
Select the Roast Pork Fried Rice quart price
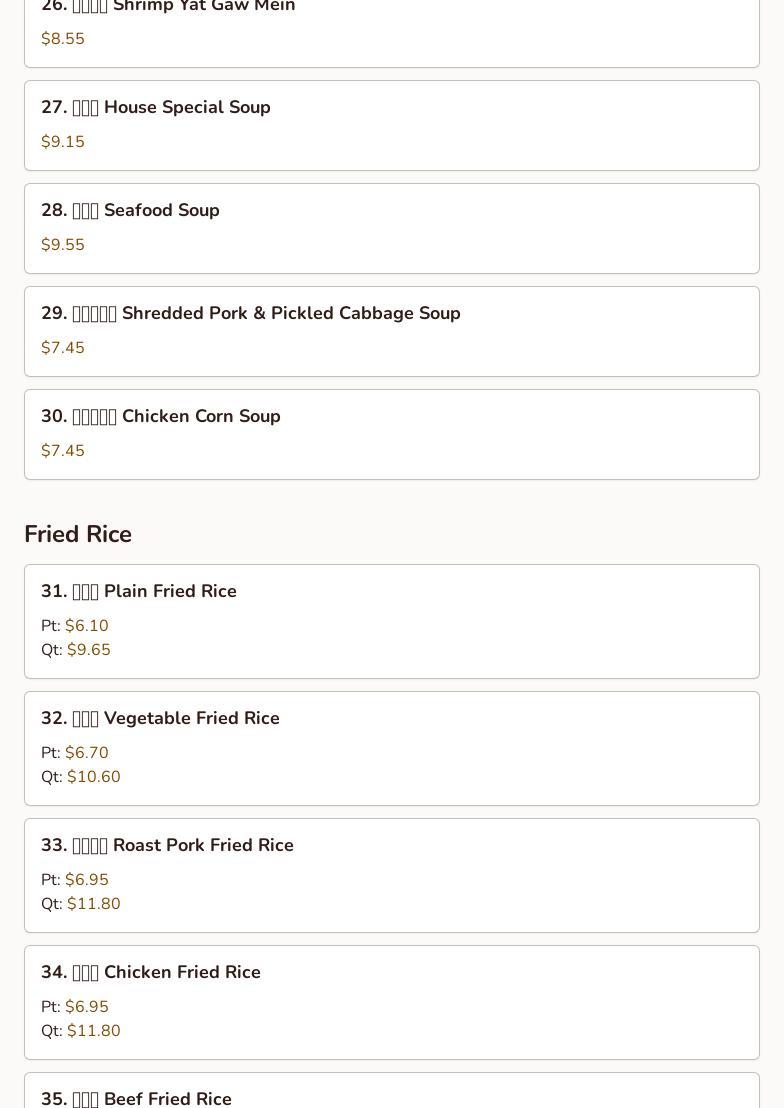point(94,904)
